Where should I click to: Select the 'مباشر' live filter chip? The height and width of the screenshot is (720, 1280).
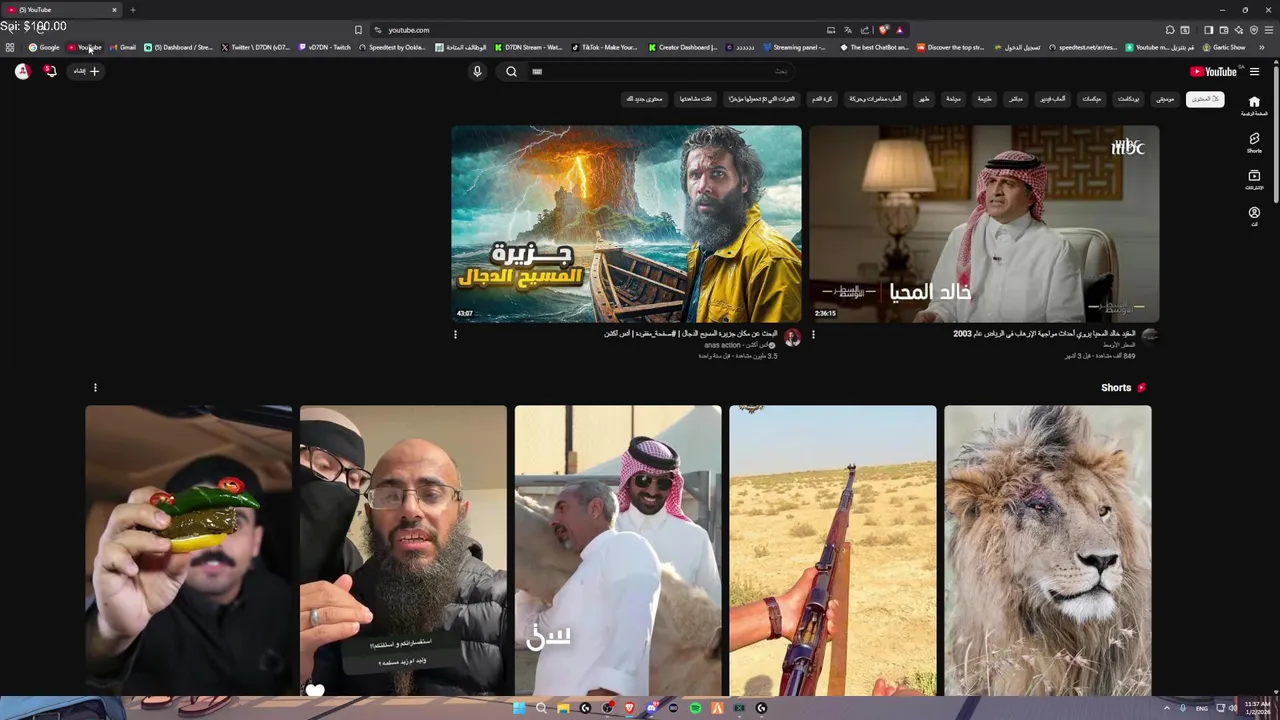pyautogui.click(x=1016, y=99)
